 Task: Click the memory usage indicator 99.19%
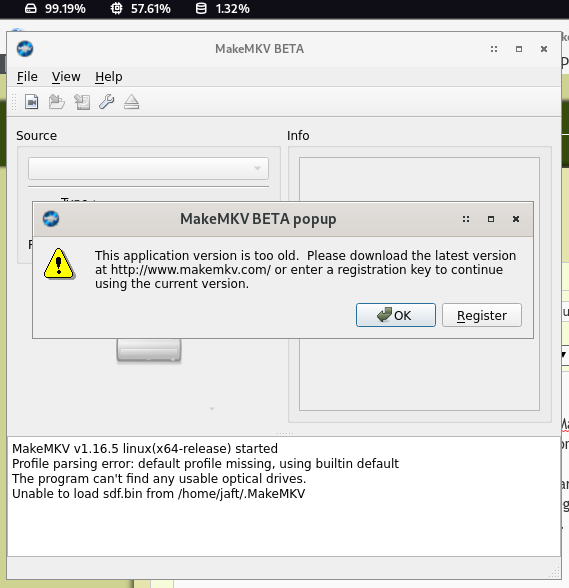tap(55, 9)
